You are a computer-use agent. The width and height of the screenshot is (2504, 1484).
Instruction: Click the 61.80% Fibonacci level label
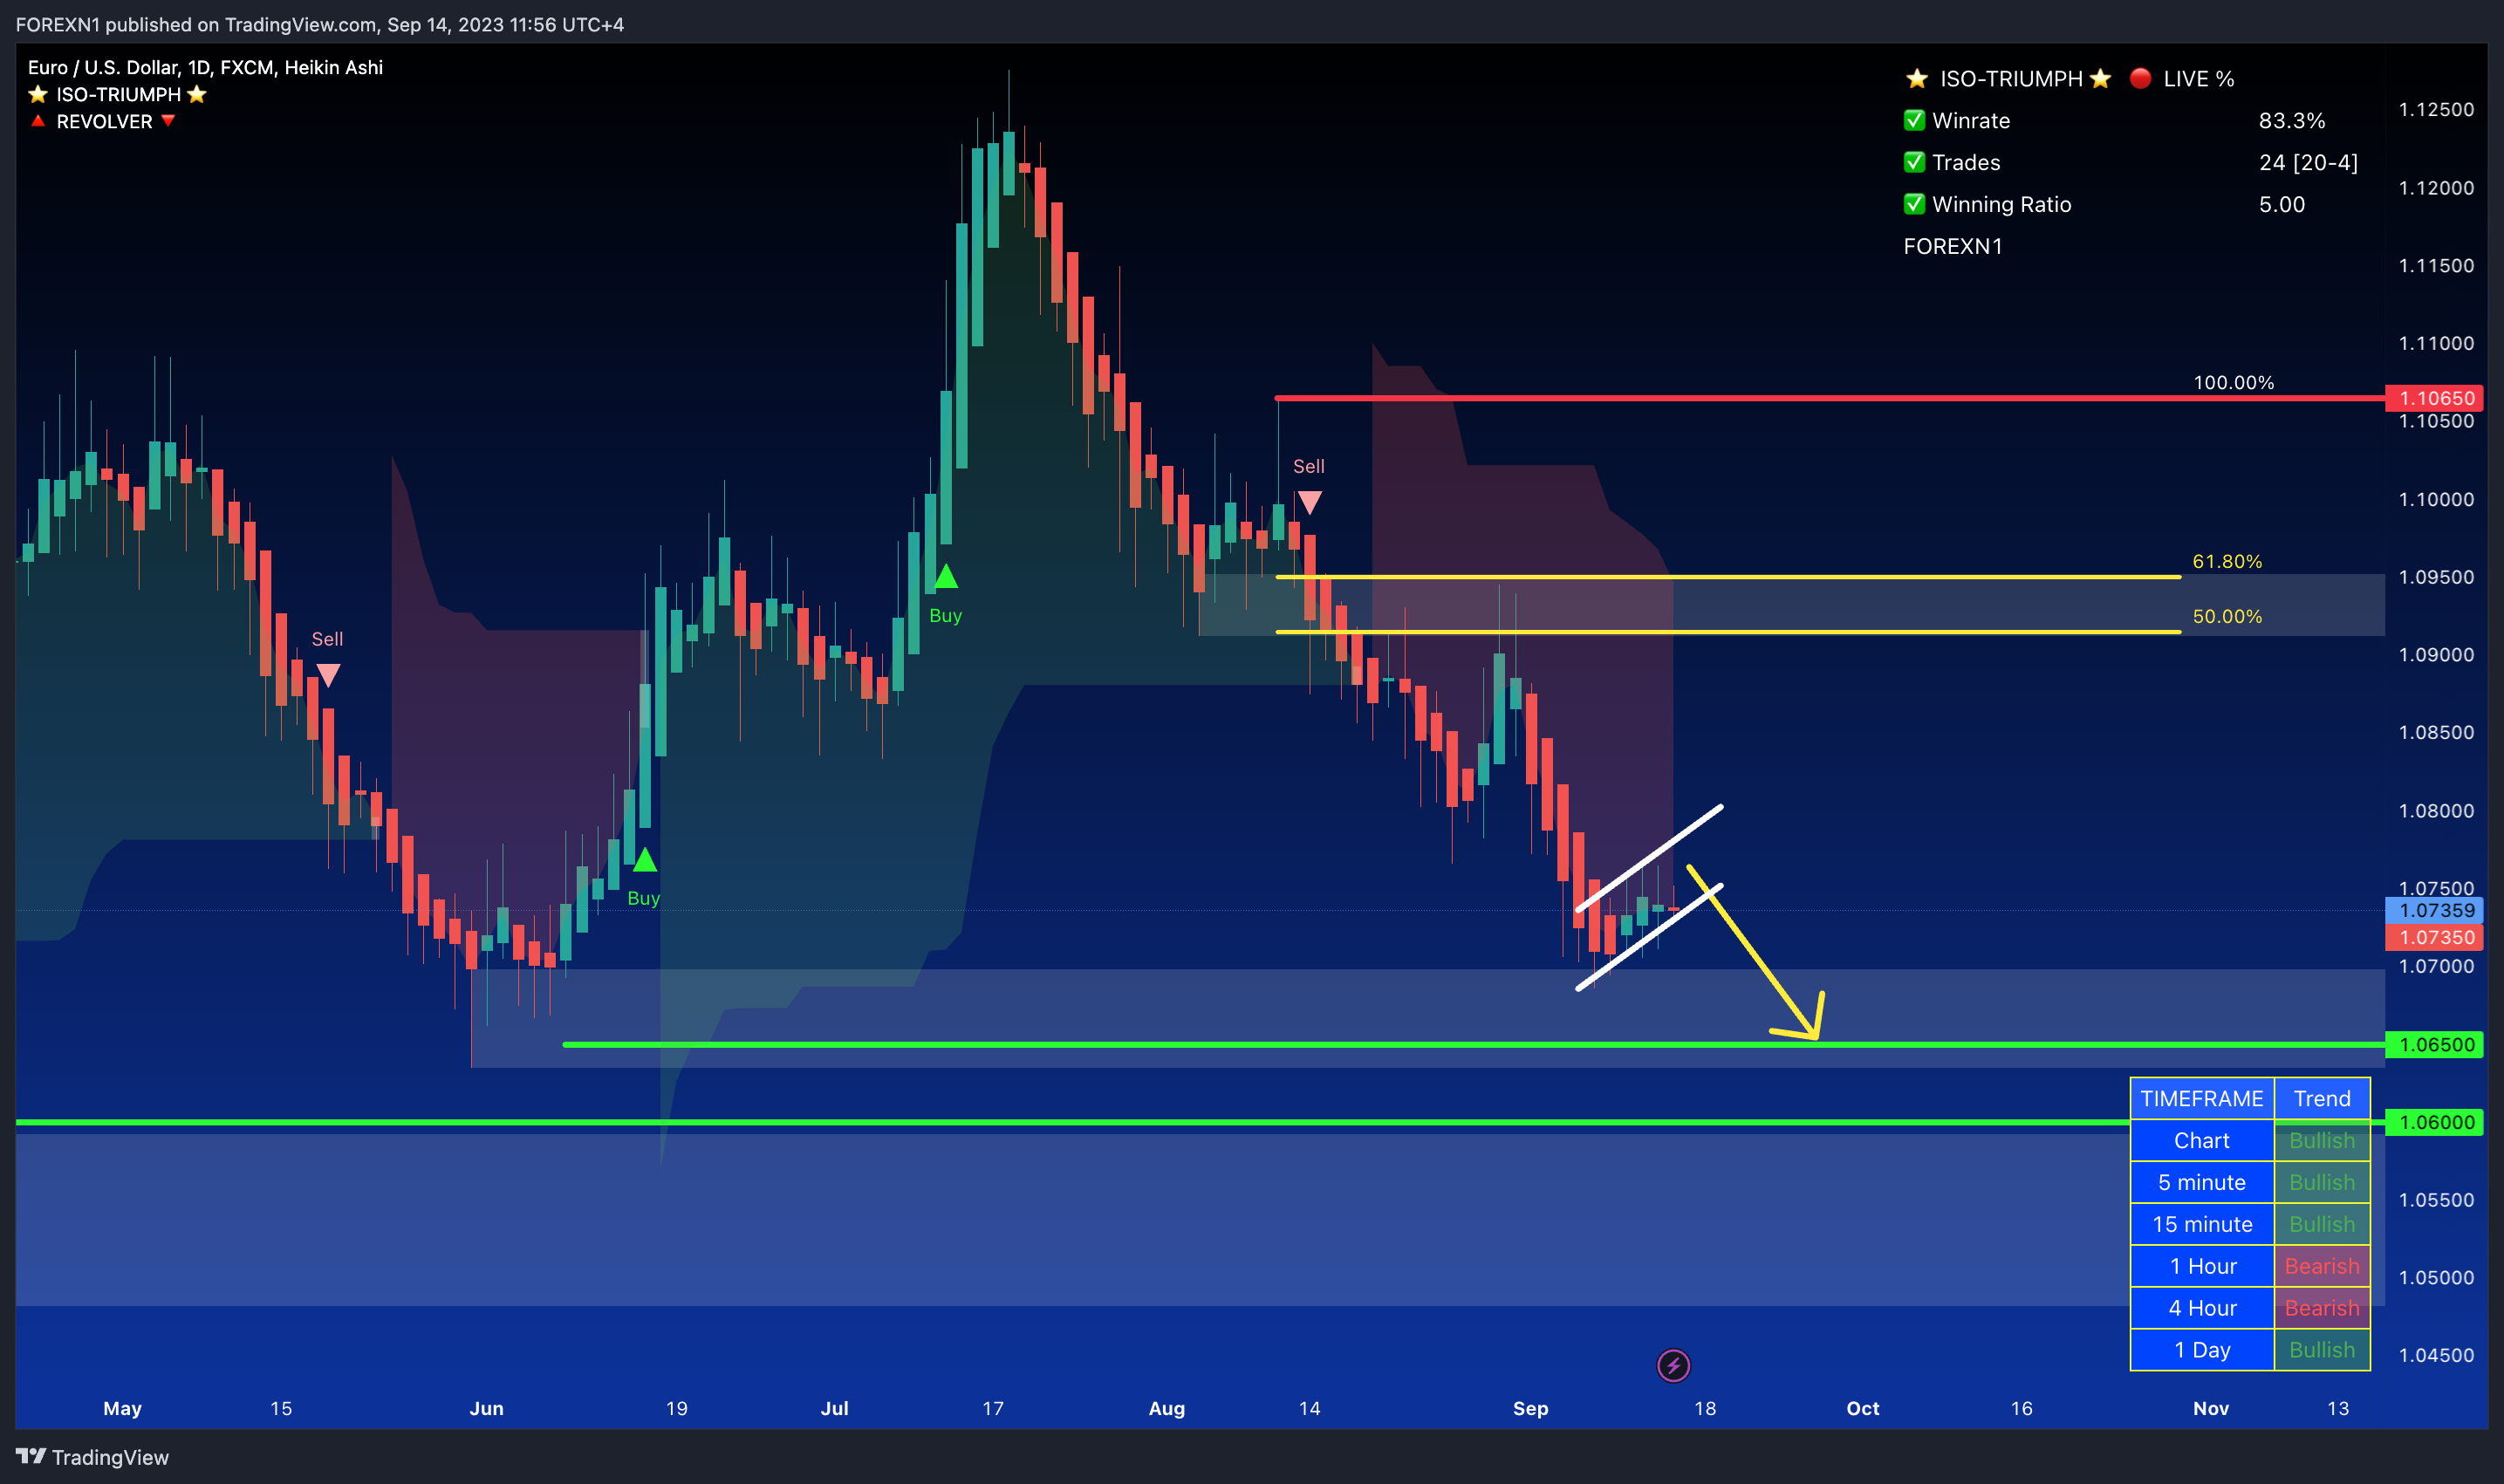pyautogui.click(x=2227, y=562)
